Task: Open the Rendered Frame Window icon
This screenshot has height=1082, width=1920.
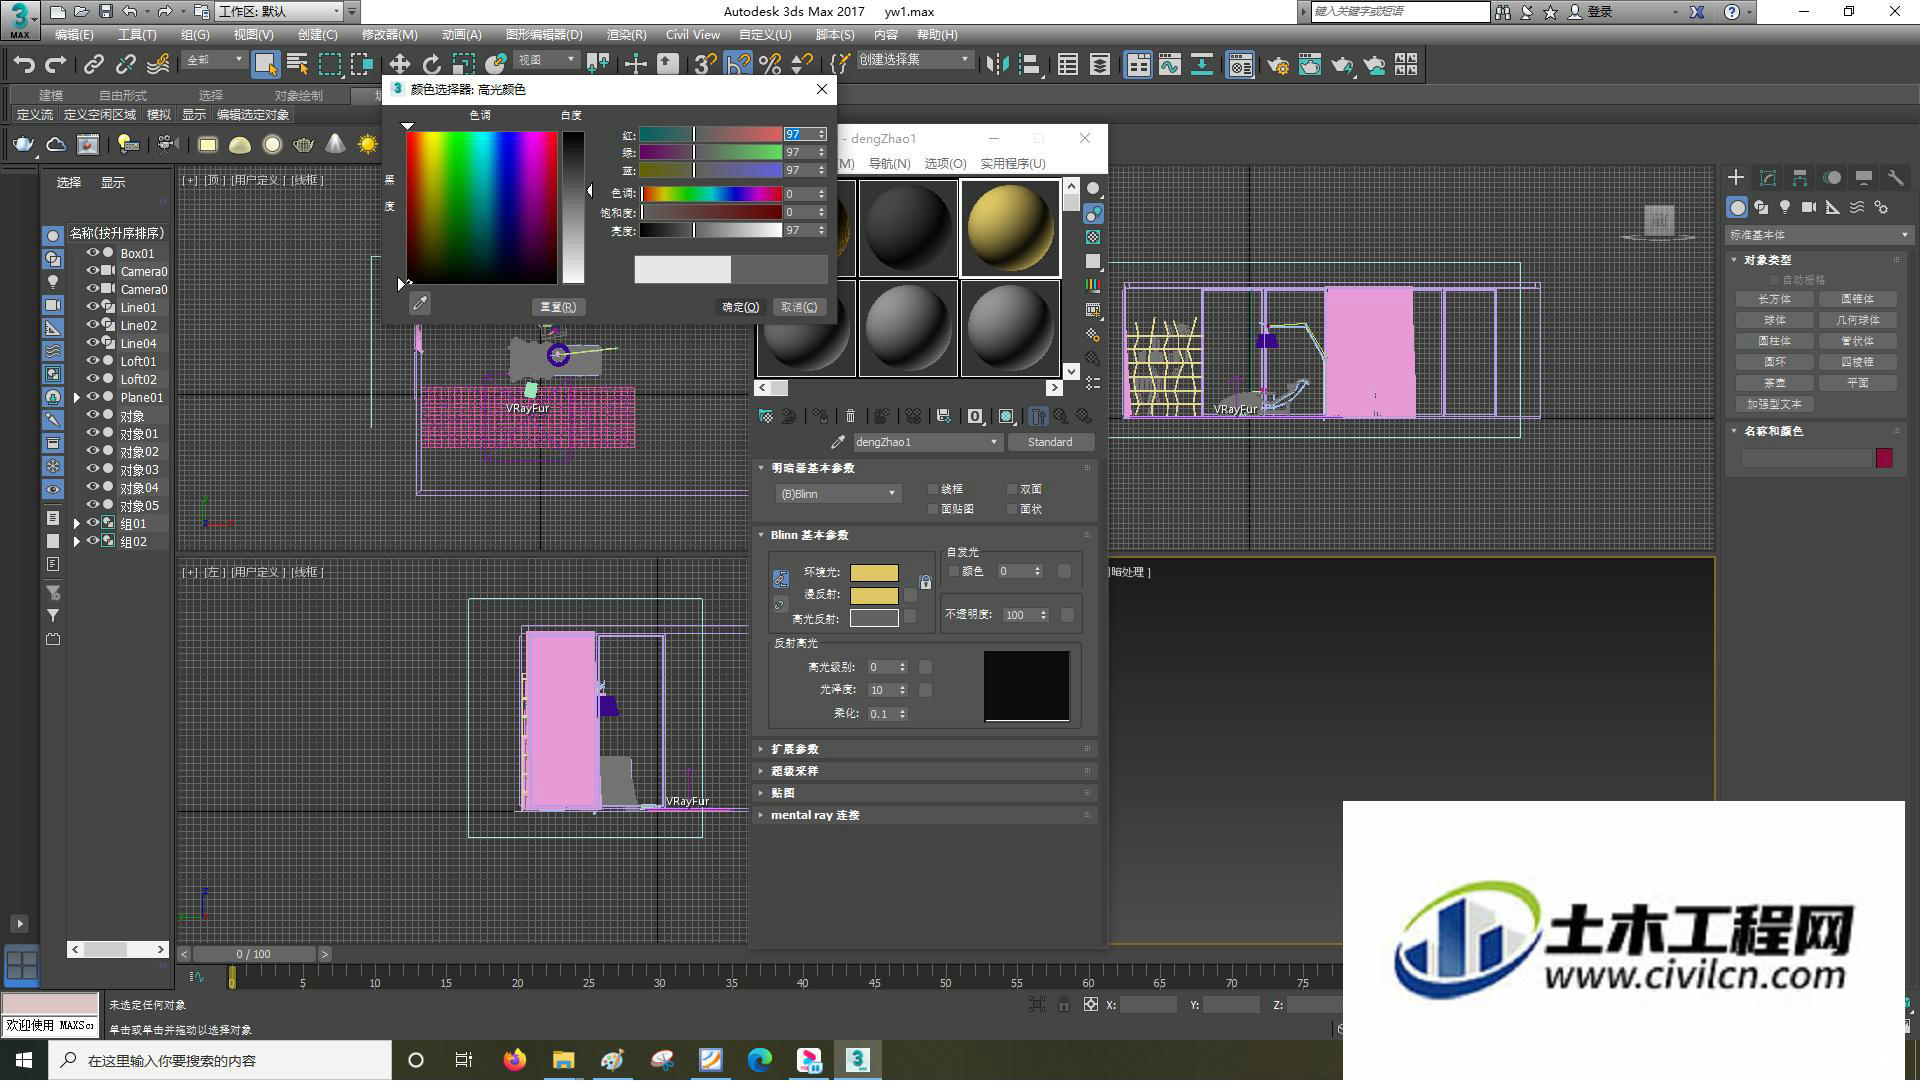Action: (x=1309, y=64)
